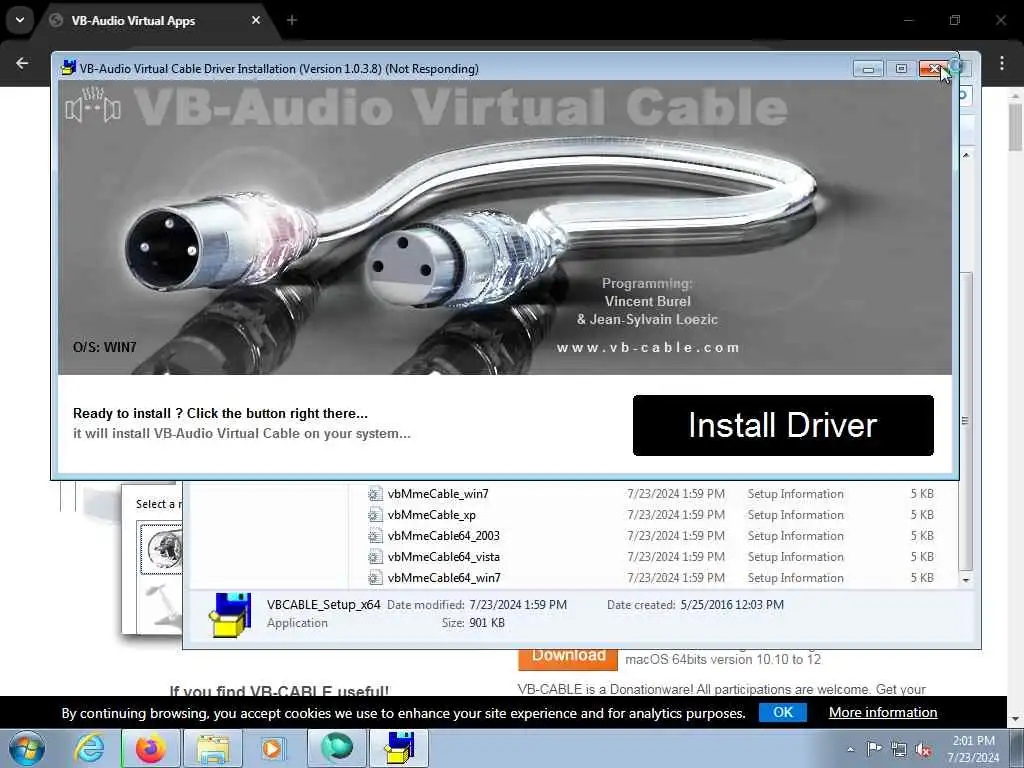Click the Explorer file list scroll down arrow
This screenshot has width=1024, height=768.
click(966, 580)
